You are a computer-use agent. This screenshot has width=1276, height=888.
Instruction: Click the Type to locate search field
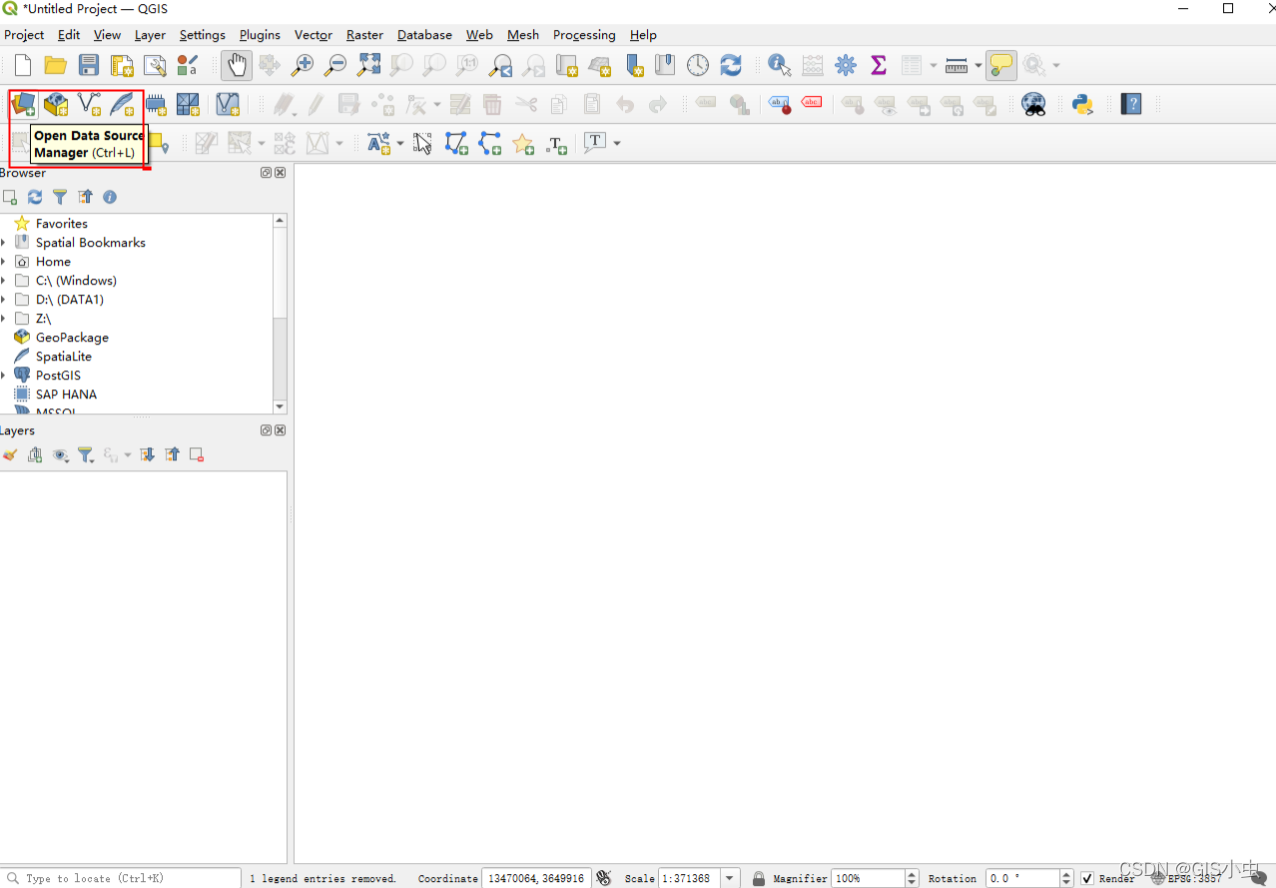point(121,878)
